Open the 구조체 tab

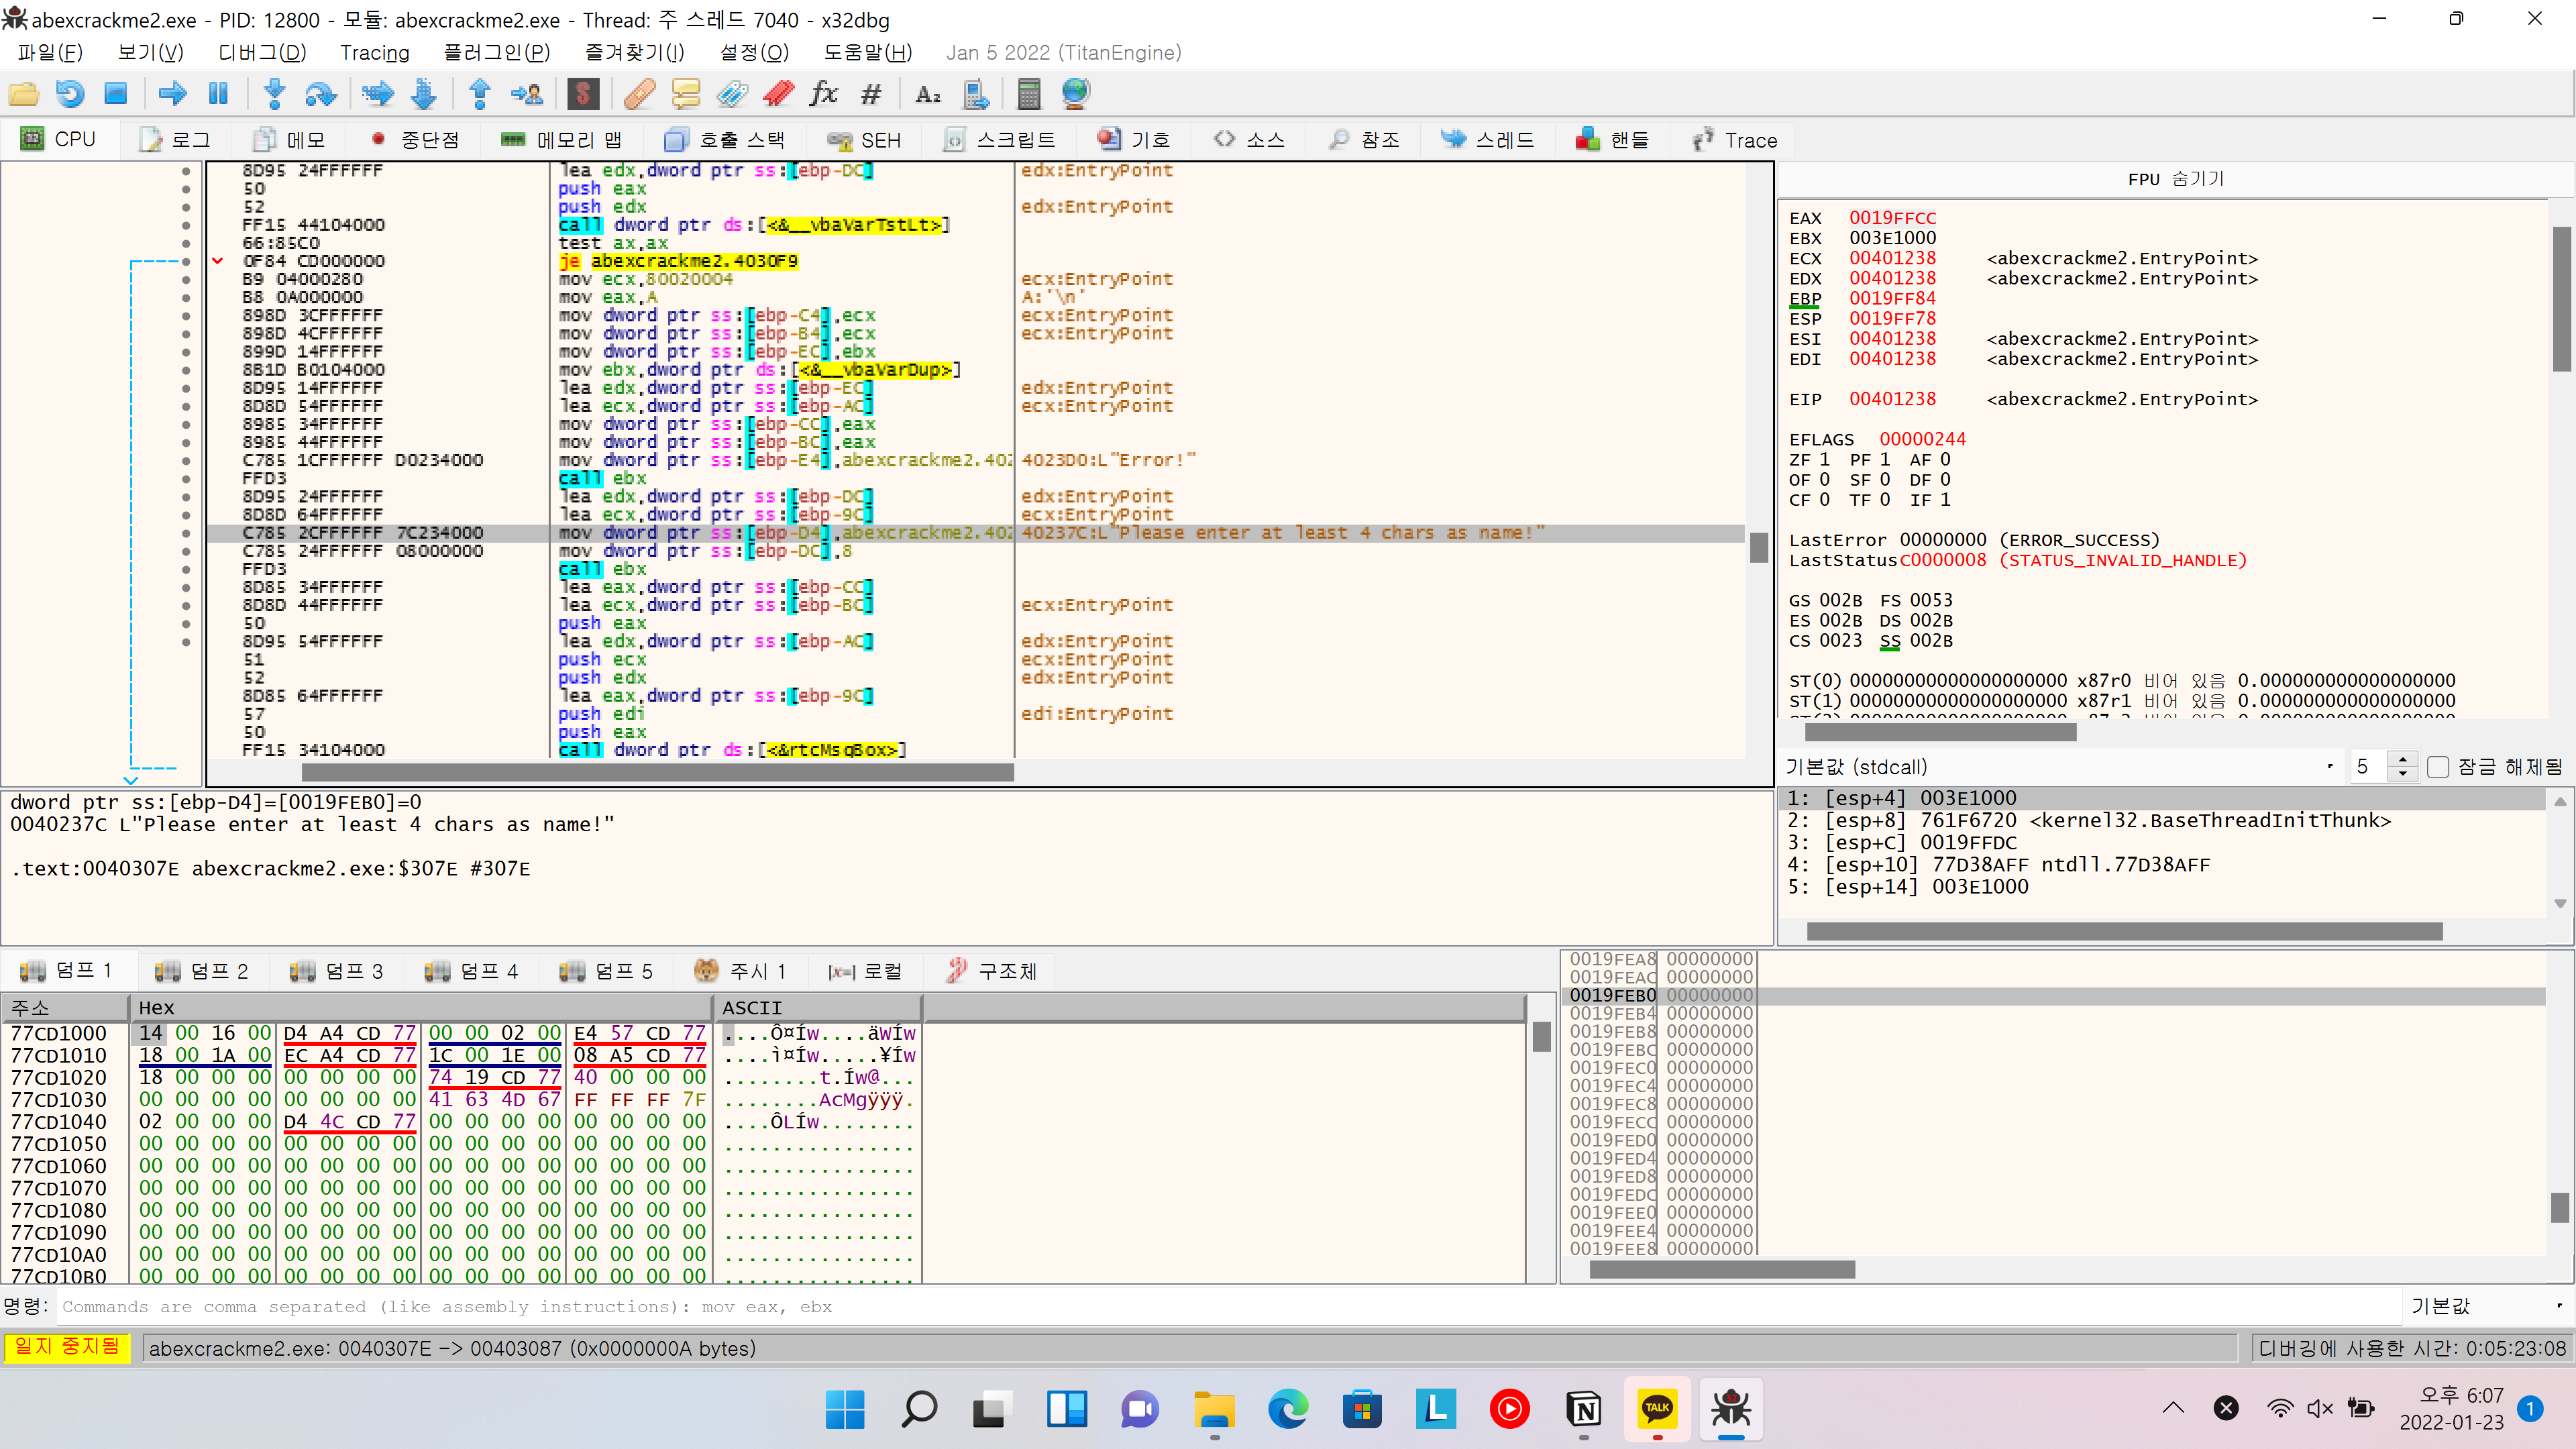(x=991, y=971)
